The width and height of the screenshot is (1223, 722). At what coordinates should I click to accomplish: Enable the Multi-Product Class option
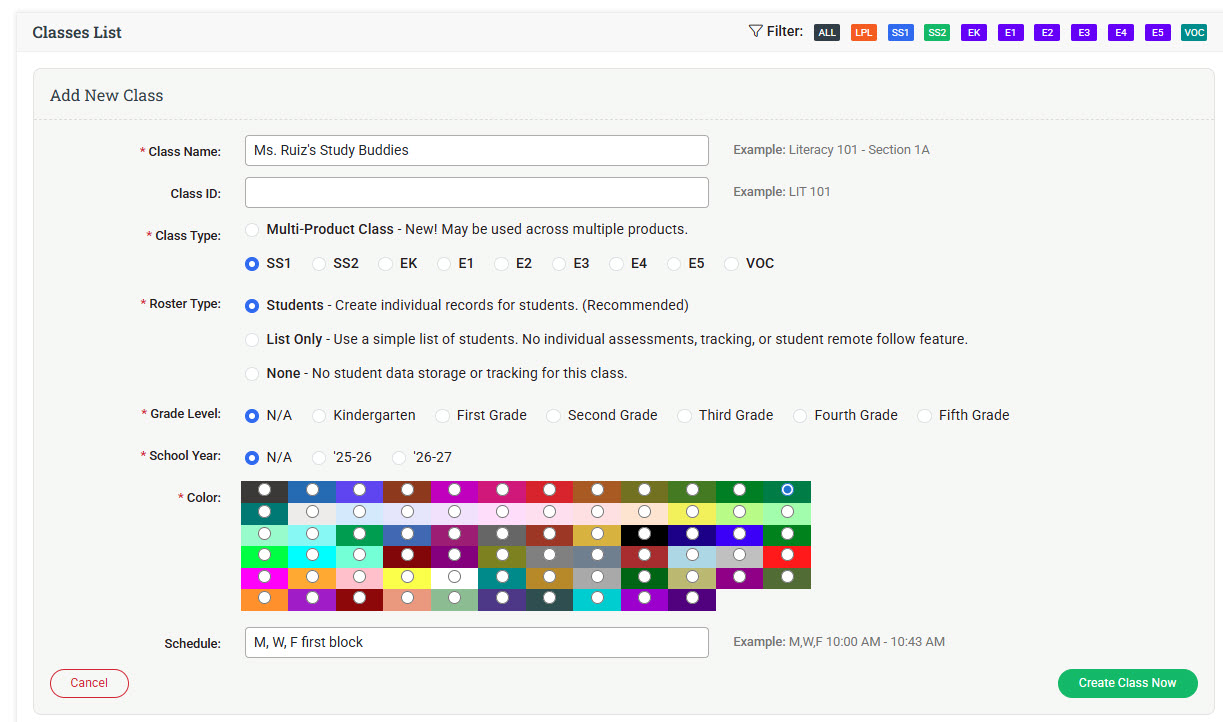coord(252,229)
